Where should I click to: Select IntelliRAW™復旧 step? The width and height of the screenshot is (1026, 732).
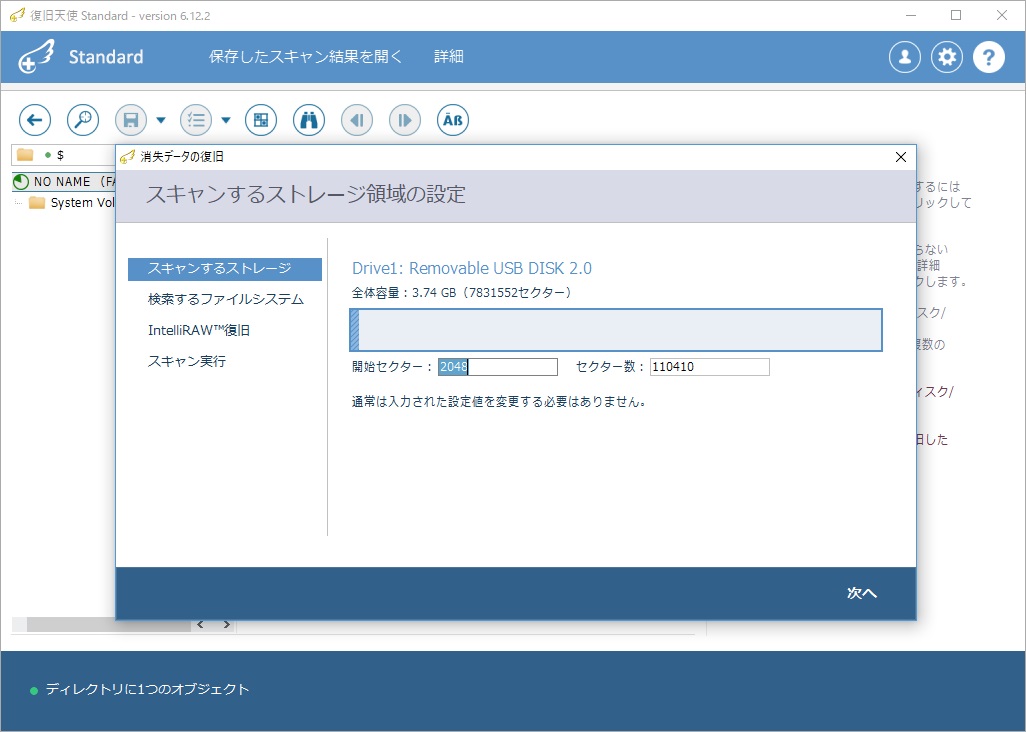click(x=199, y=330)
